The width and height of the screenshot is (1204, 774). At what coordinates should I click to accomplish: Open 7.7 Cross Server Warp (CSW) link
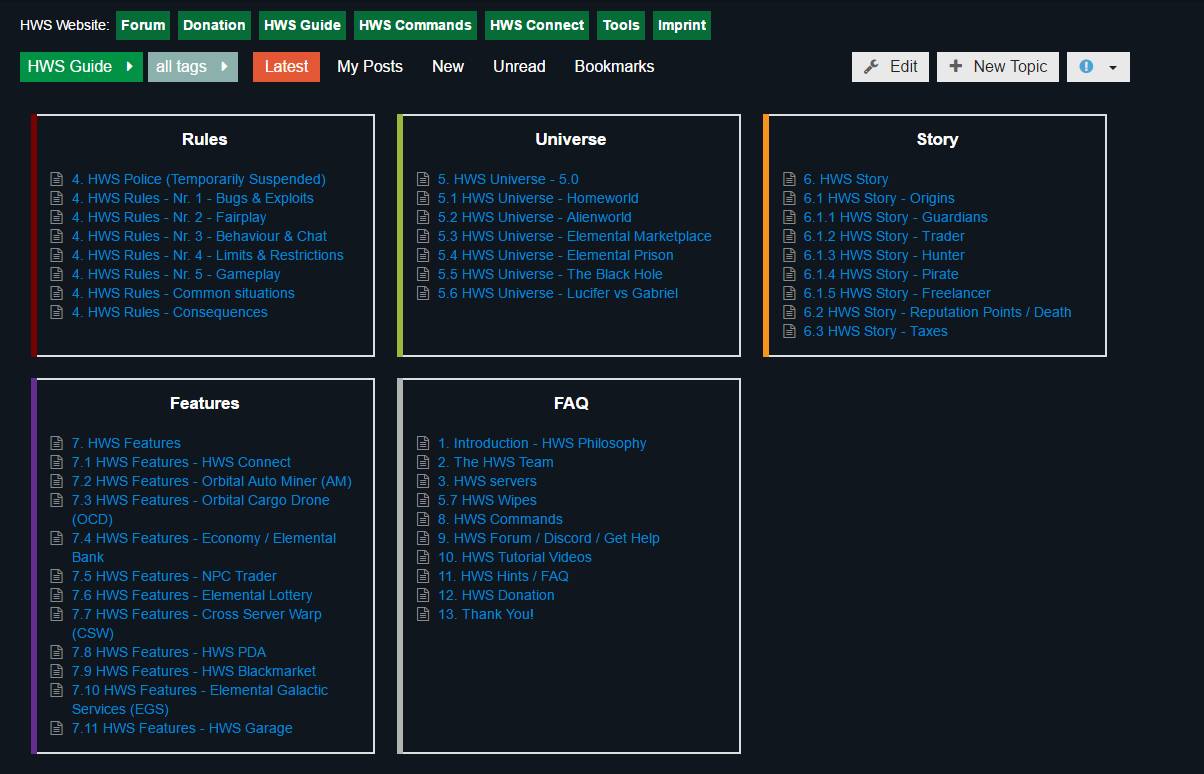197,623
